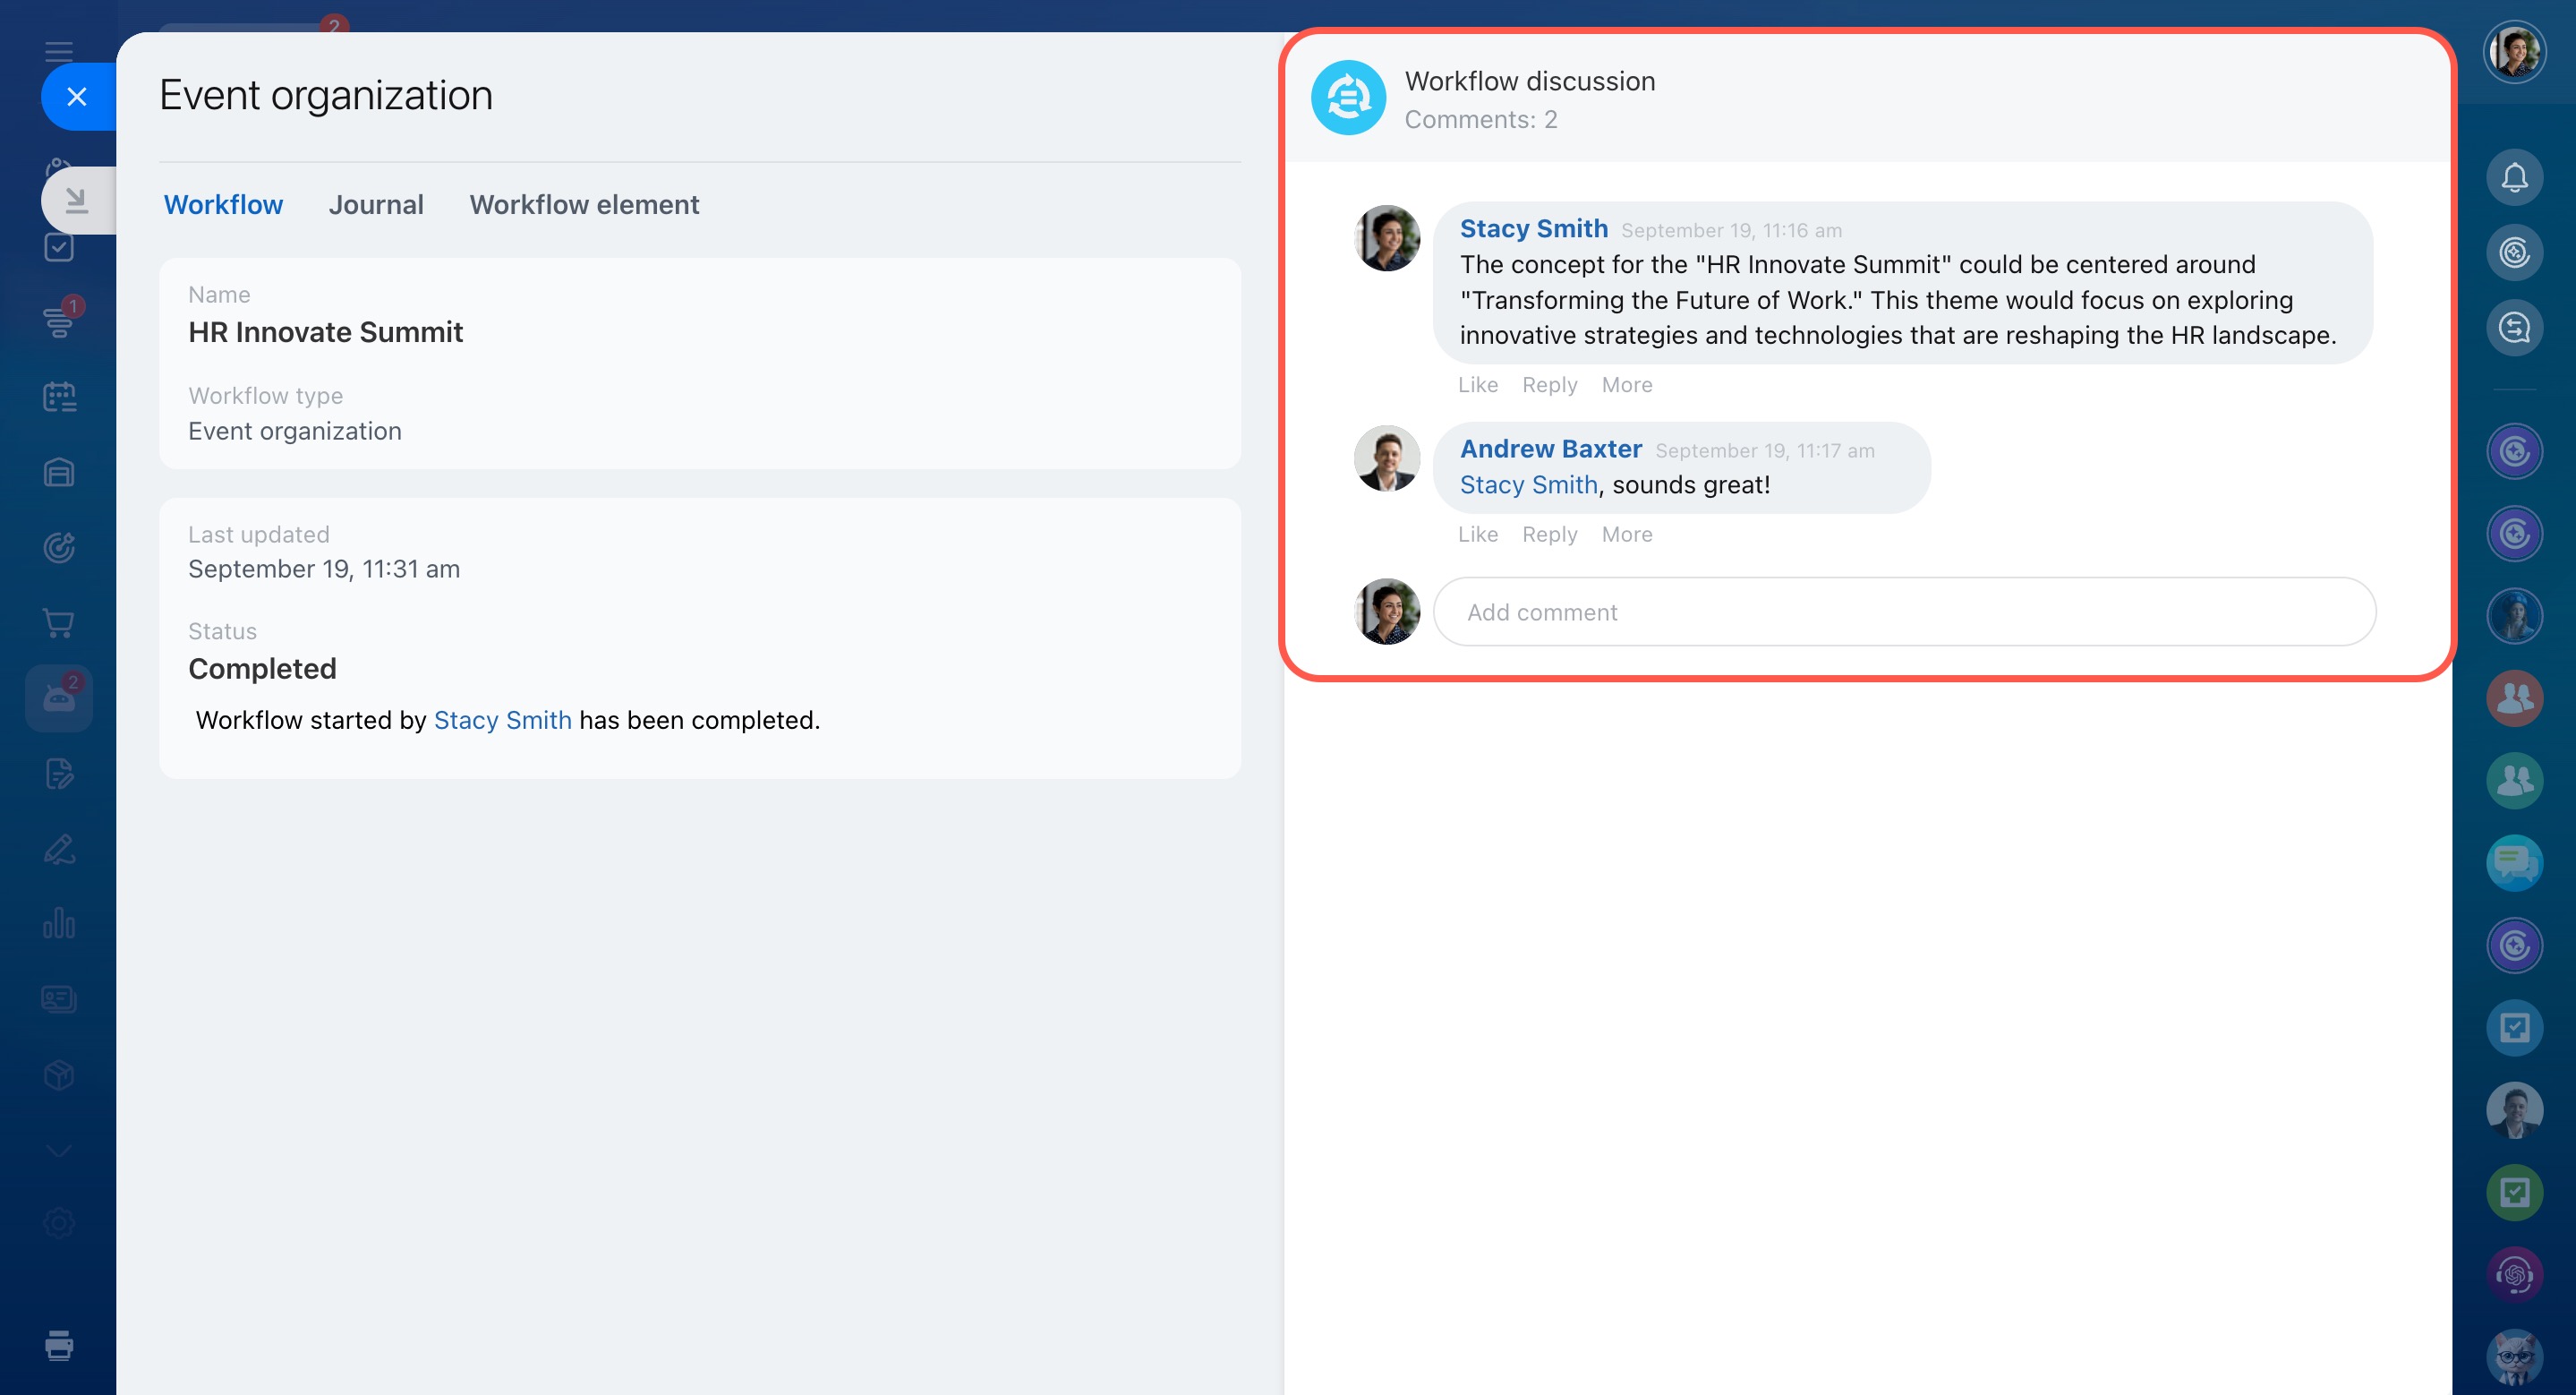Switch to the Journal tab
2576x1395 pixels.
point(376,205)
